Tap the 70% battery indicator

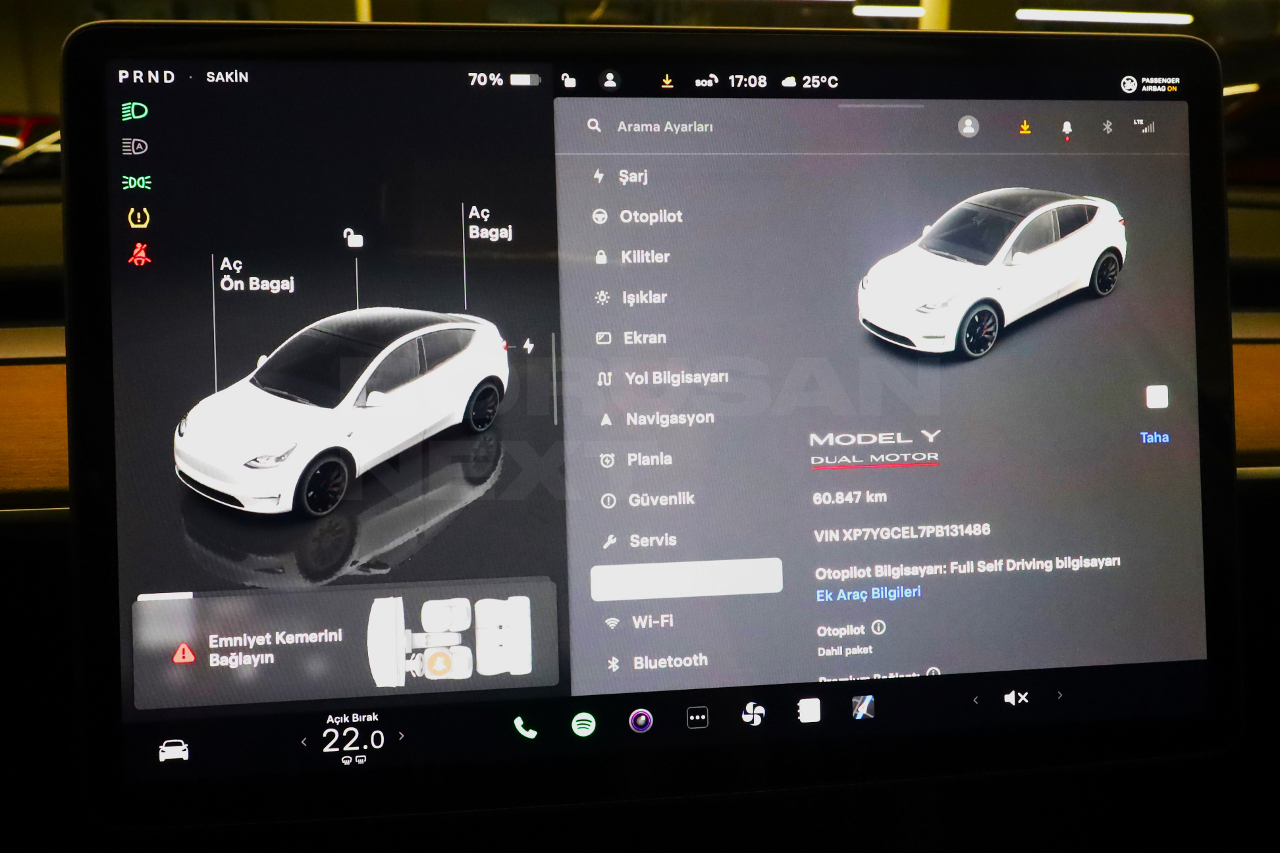pyautogui.click(x=504, y=79)
